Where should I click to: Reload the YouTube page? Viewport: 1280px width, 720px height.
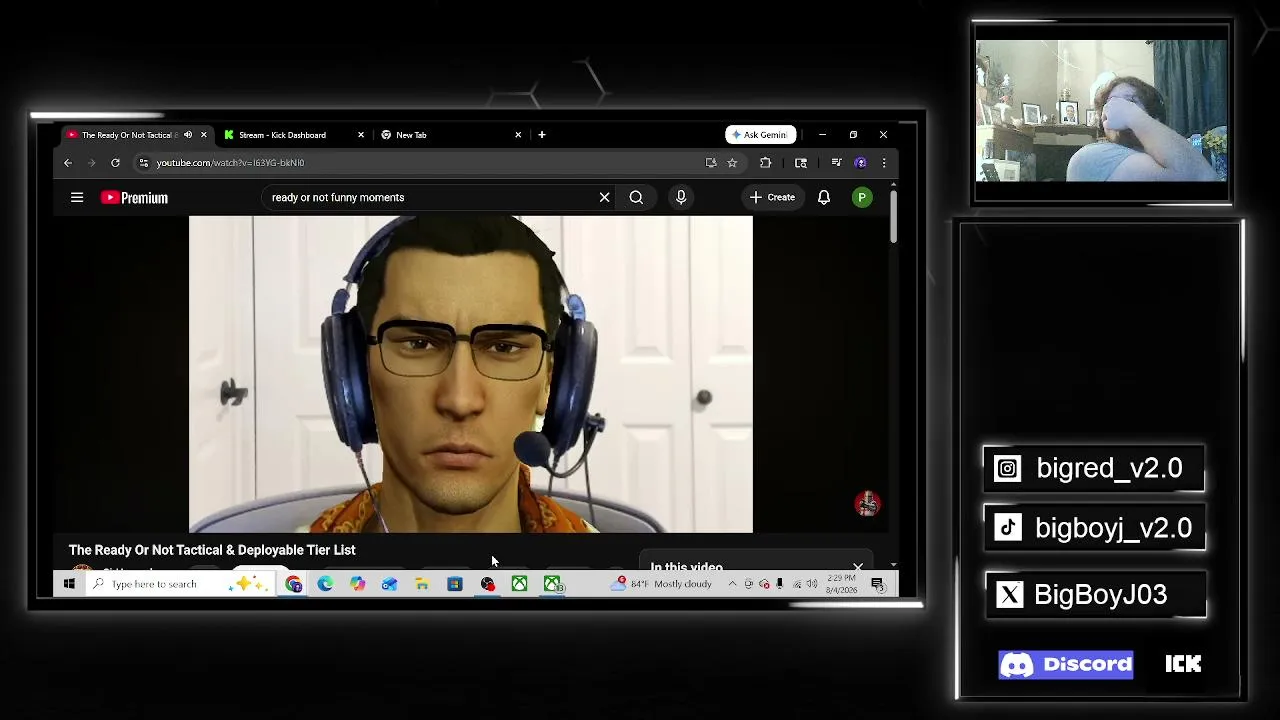[x=115, y=163]
